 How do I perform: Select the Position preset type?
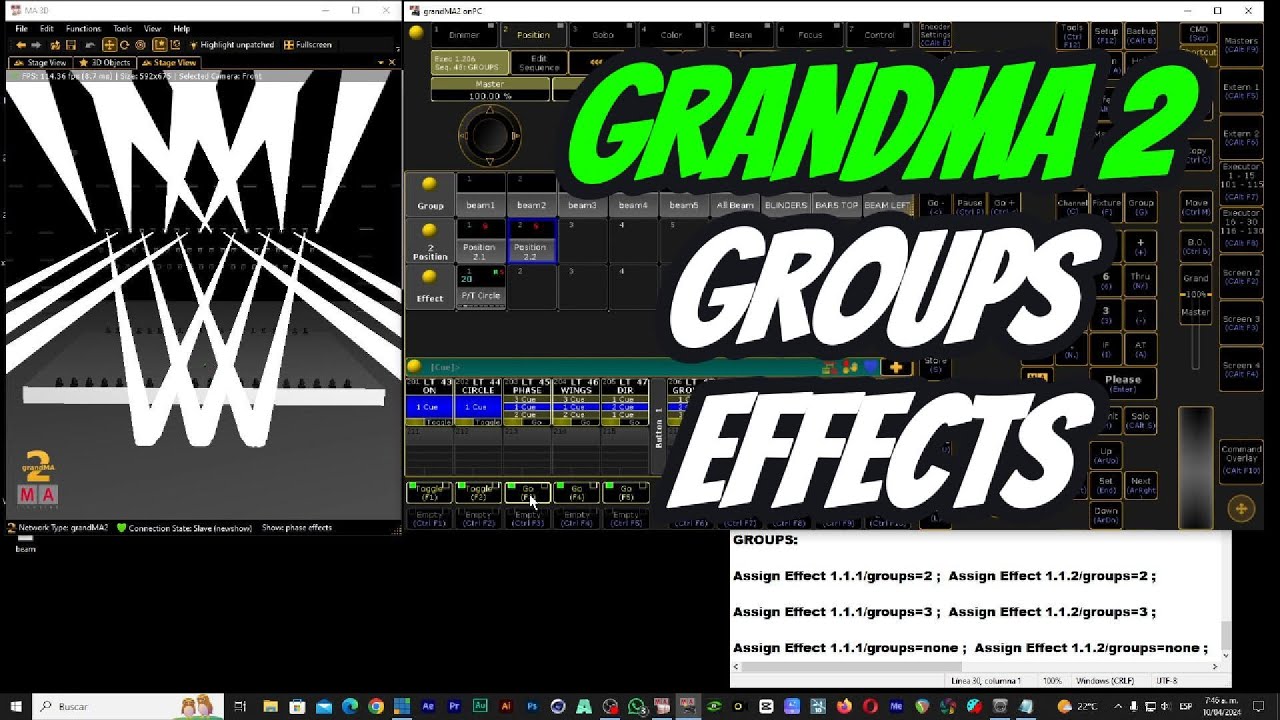click(533, 35)
